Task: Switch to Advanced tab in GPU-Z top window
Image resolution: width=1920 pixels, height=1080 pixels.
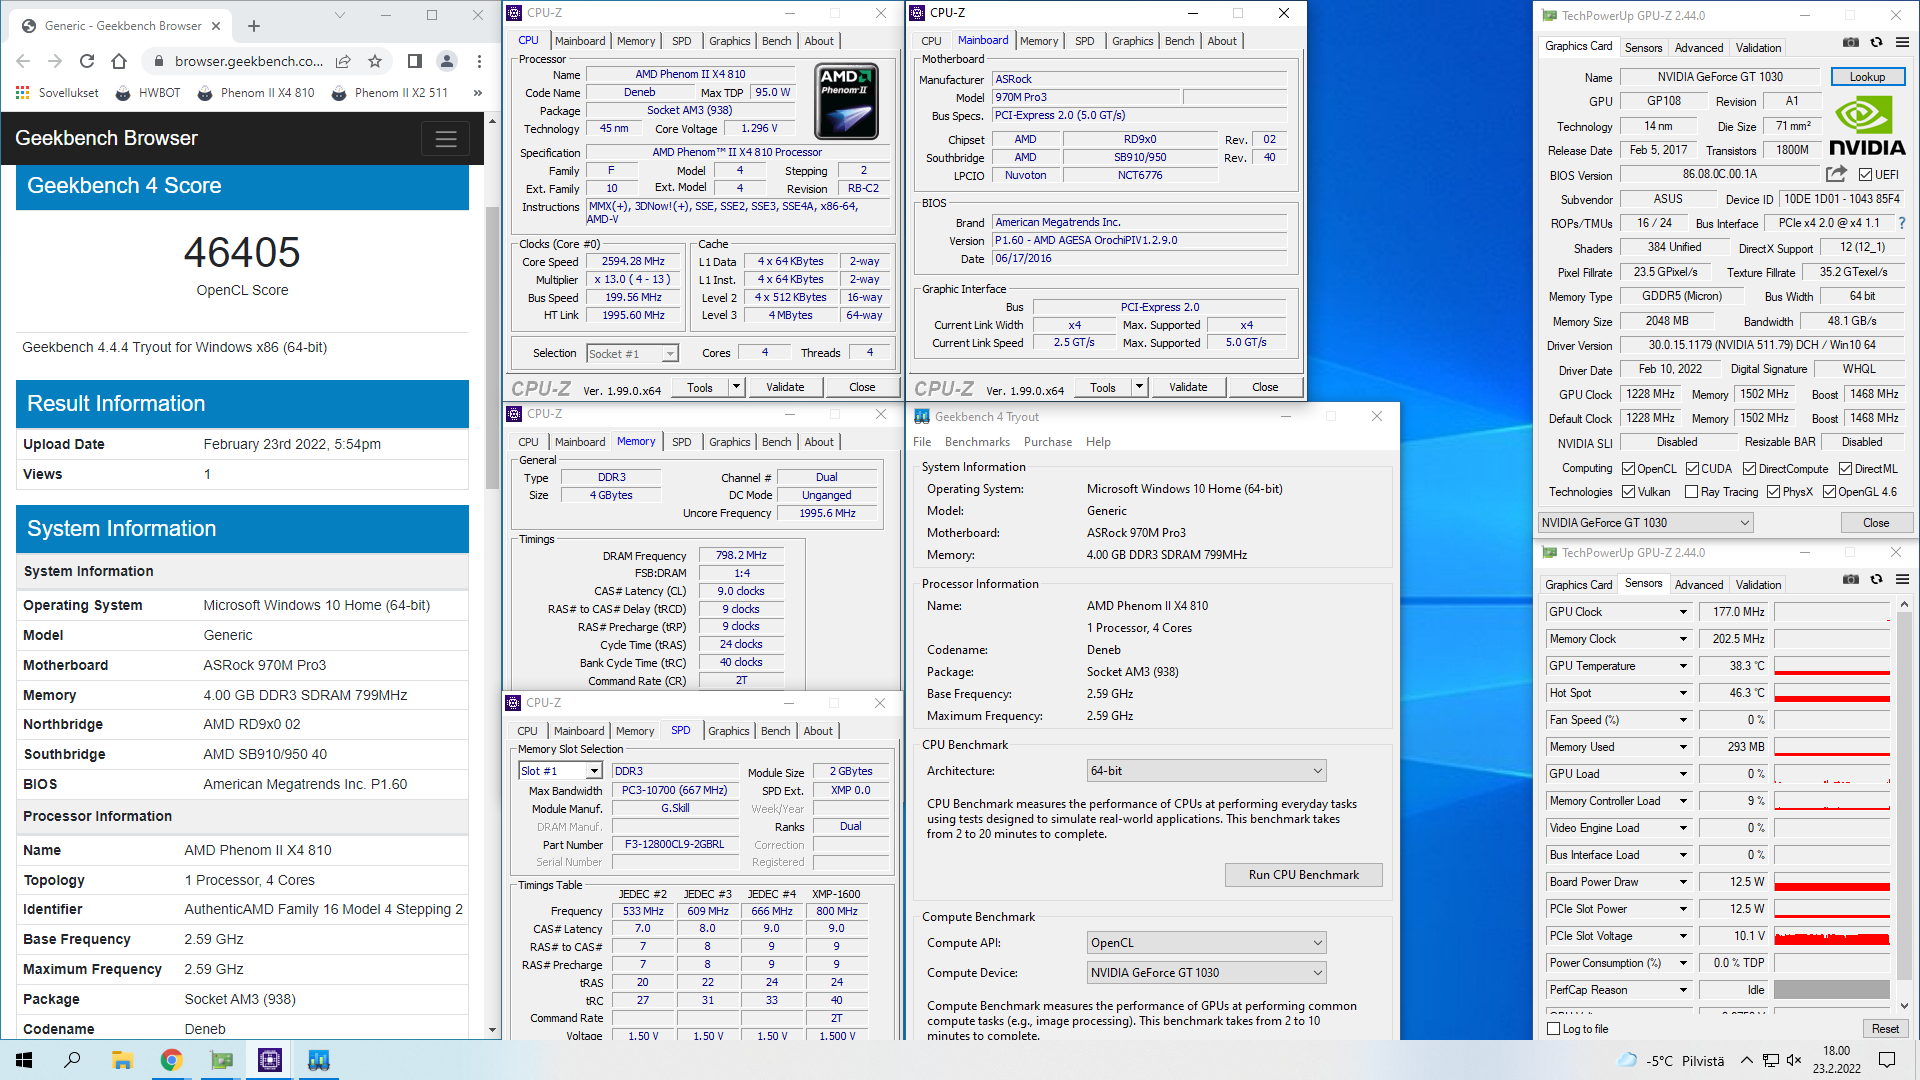Action: coord(1699,48)
